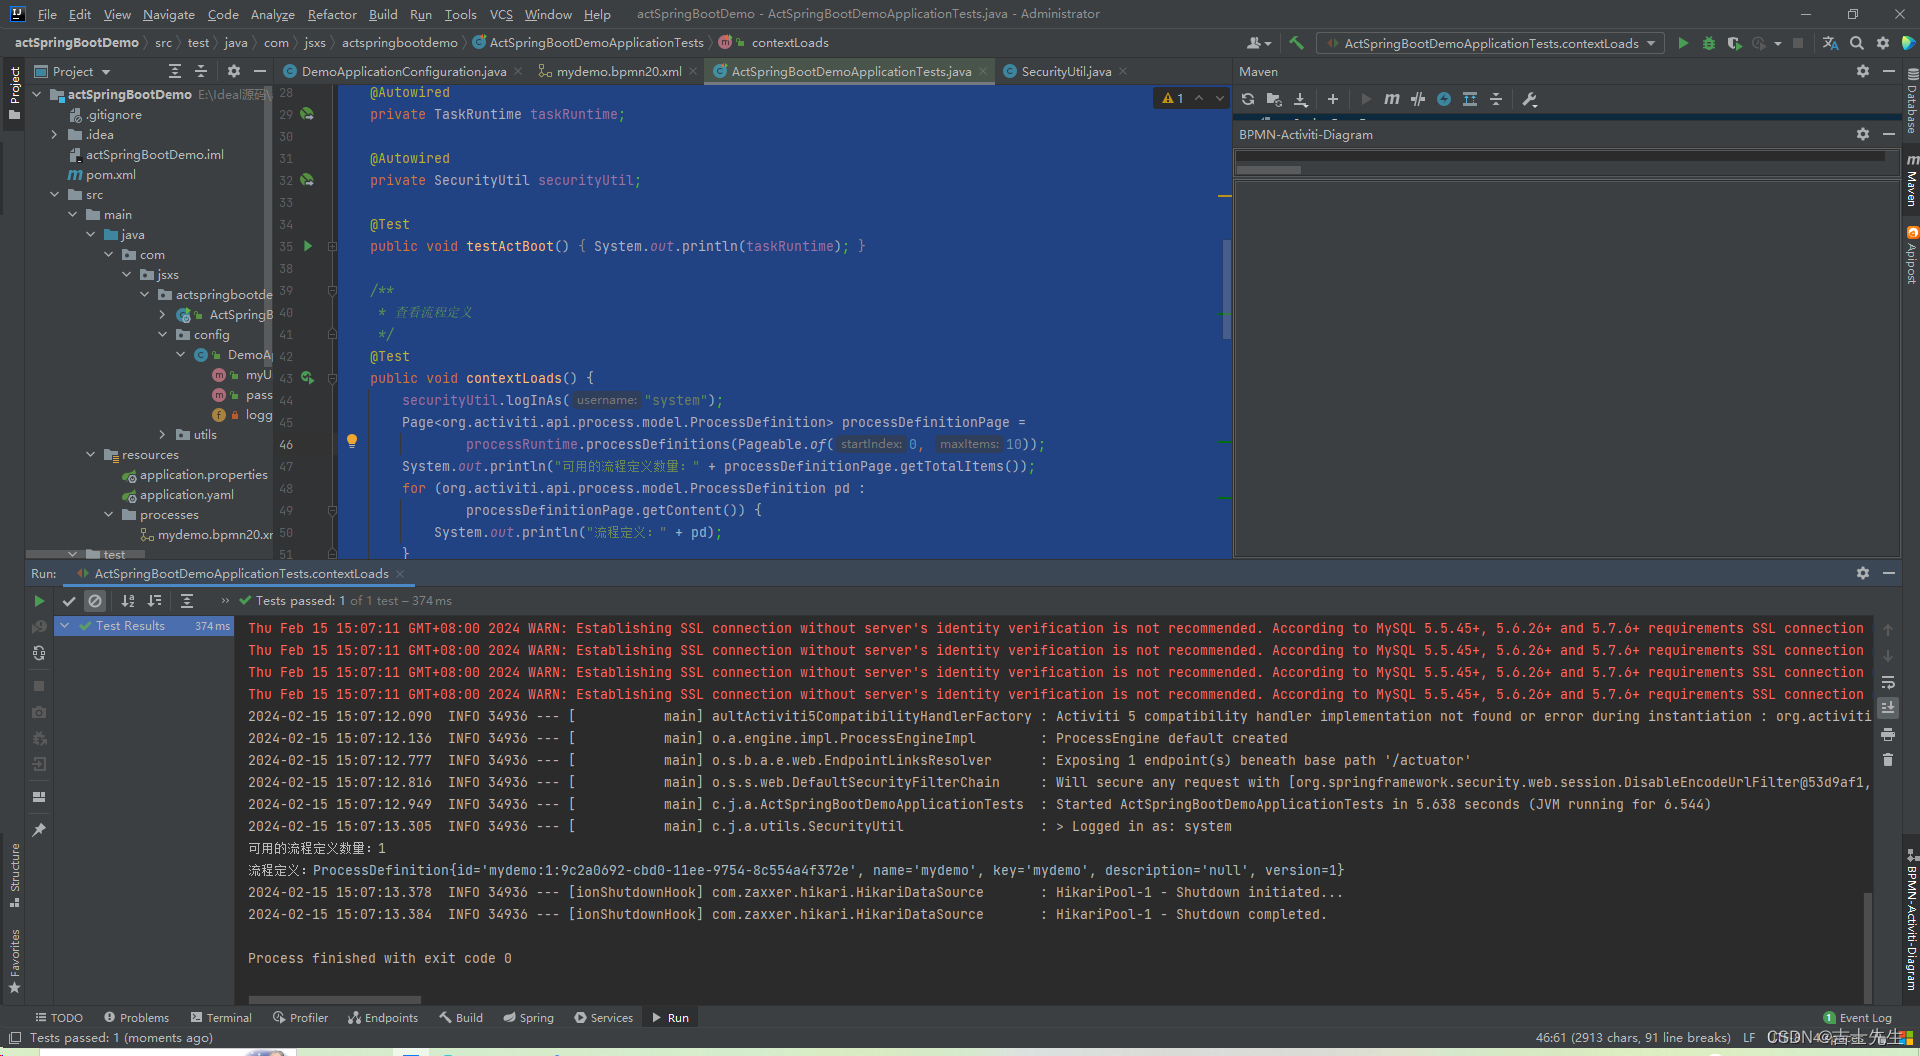
Task: Print the console output
Action: [1888, 735]
